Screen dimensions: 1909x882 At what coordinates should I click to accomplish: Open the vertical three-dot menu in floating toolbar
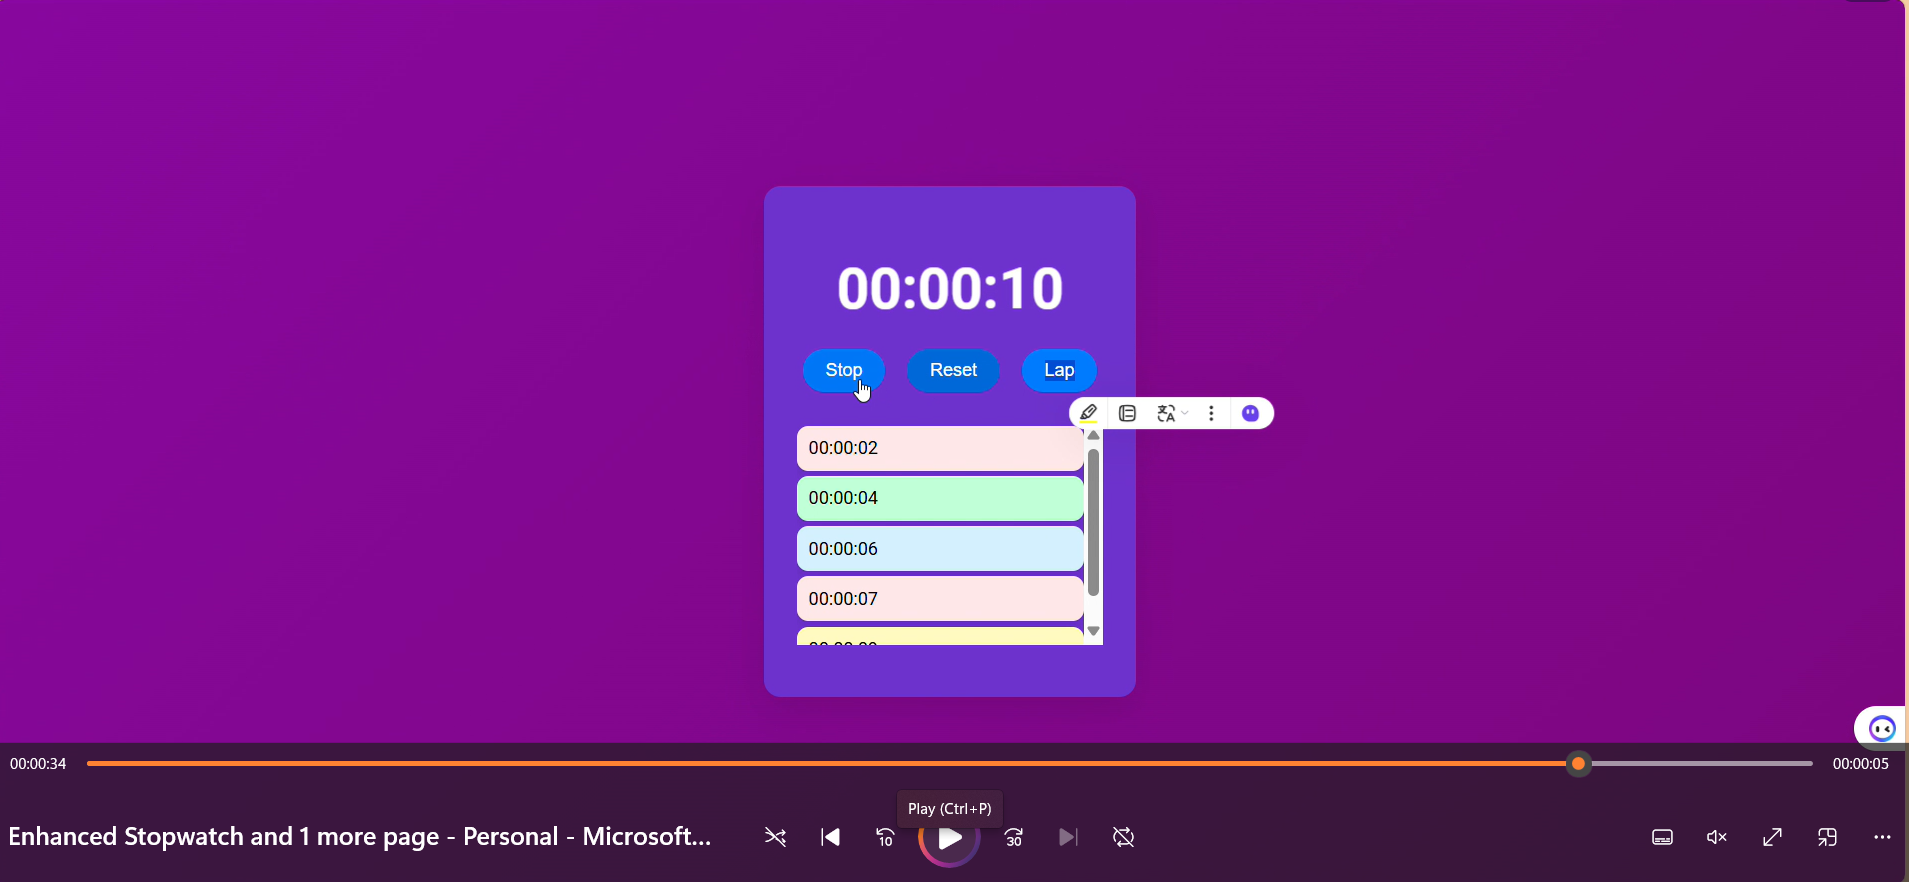(1212, 413)
